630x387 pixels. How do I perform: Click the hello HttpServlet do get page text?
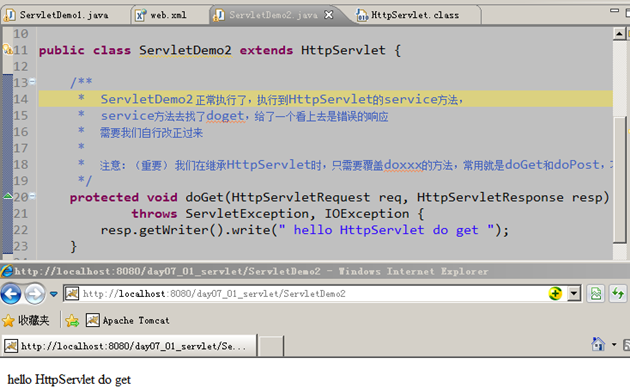tap(69, 379)
